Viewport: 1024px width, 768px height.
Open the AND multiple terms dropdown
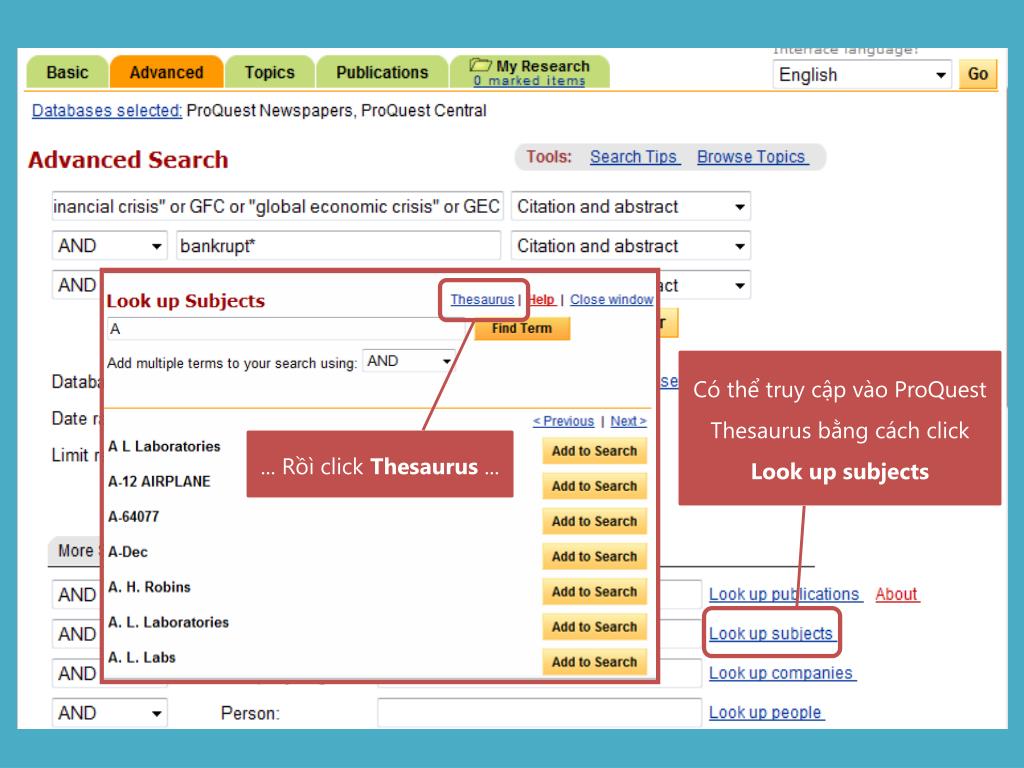tap(409, 361)
